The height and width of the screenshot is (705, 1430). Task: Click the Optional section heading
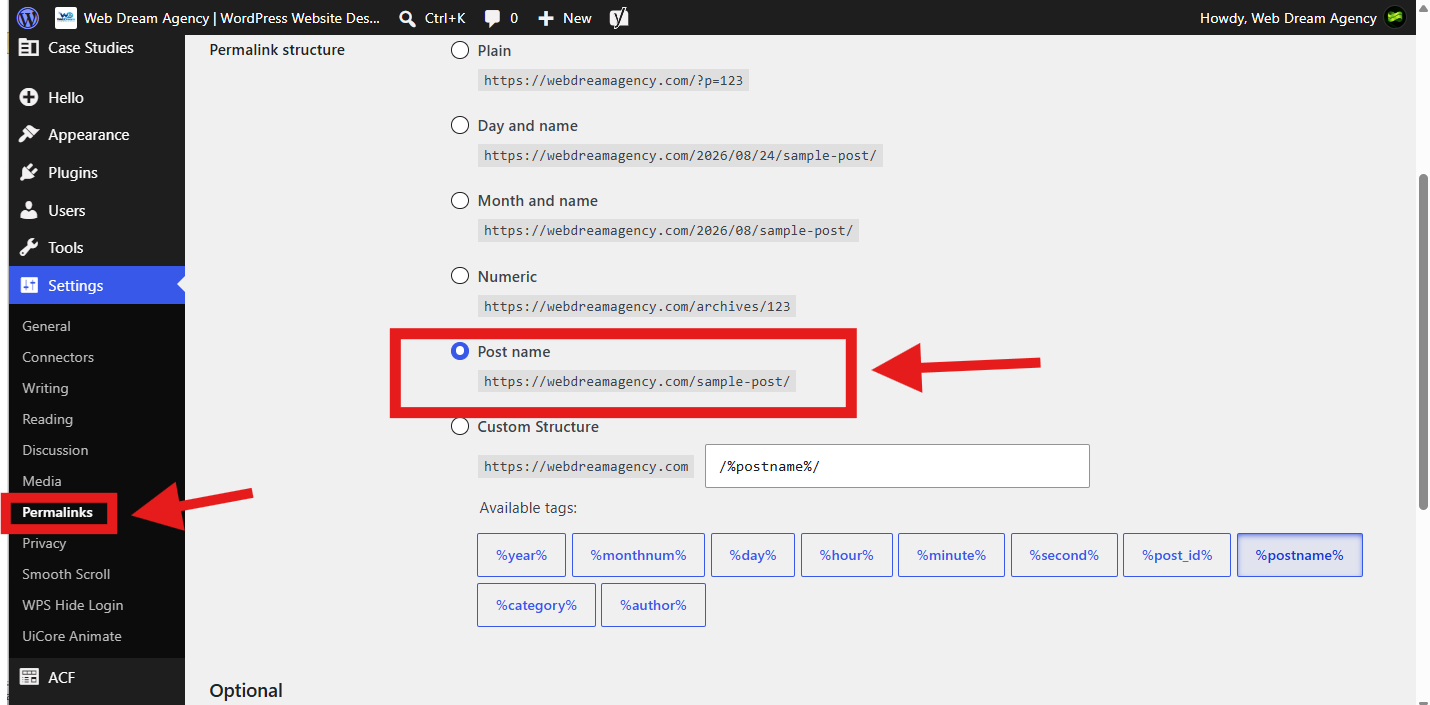246,690
